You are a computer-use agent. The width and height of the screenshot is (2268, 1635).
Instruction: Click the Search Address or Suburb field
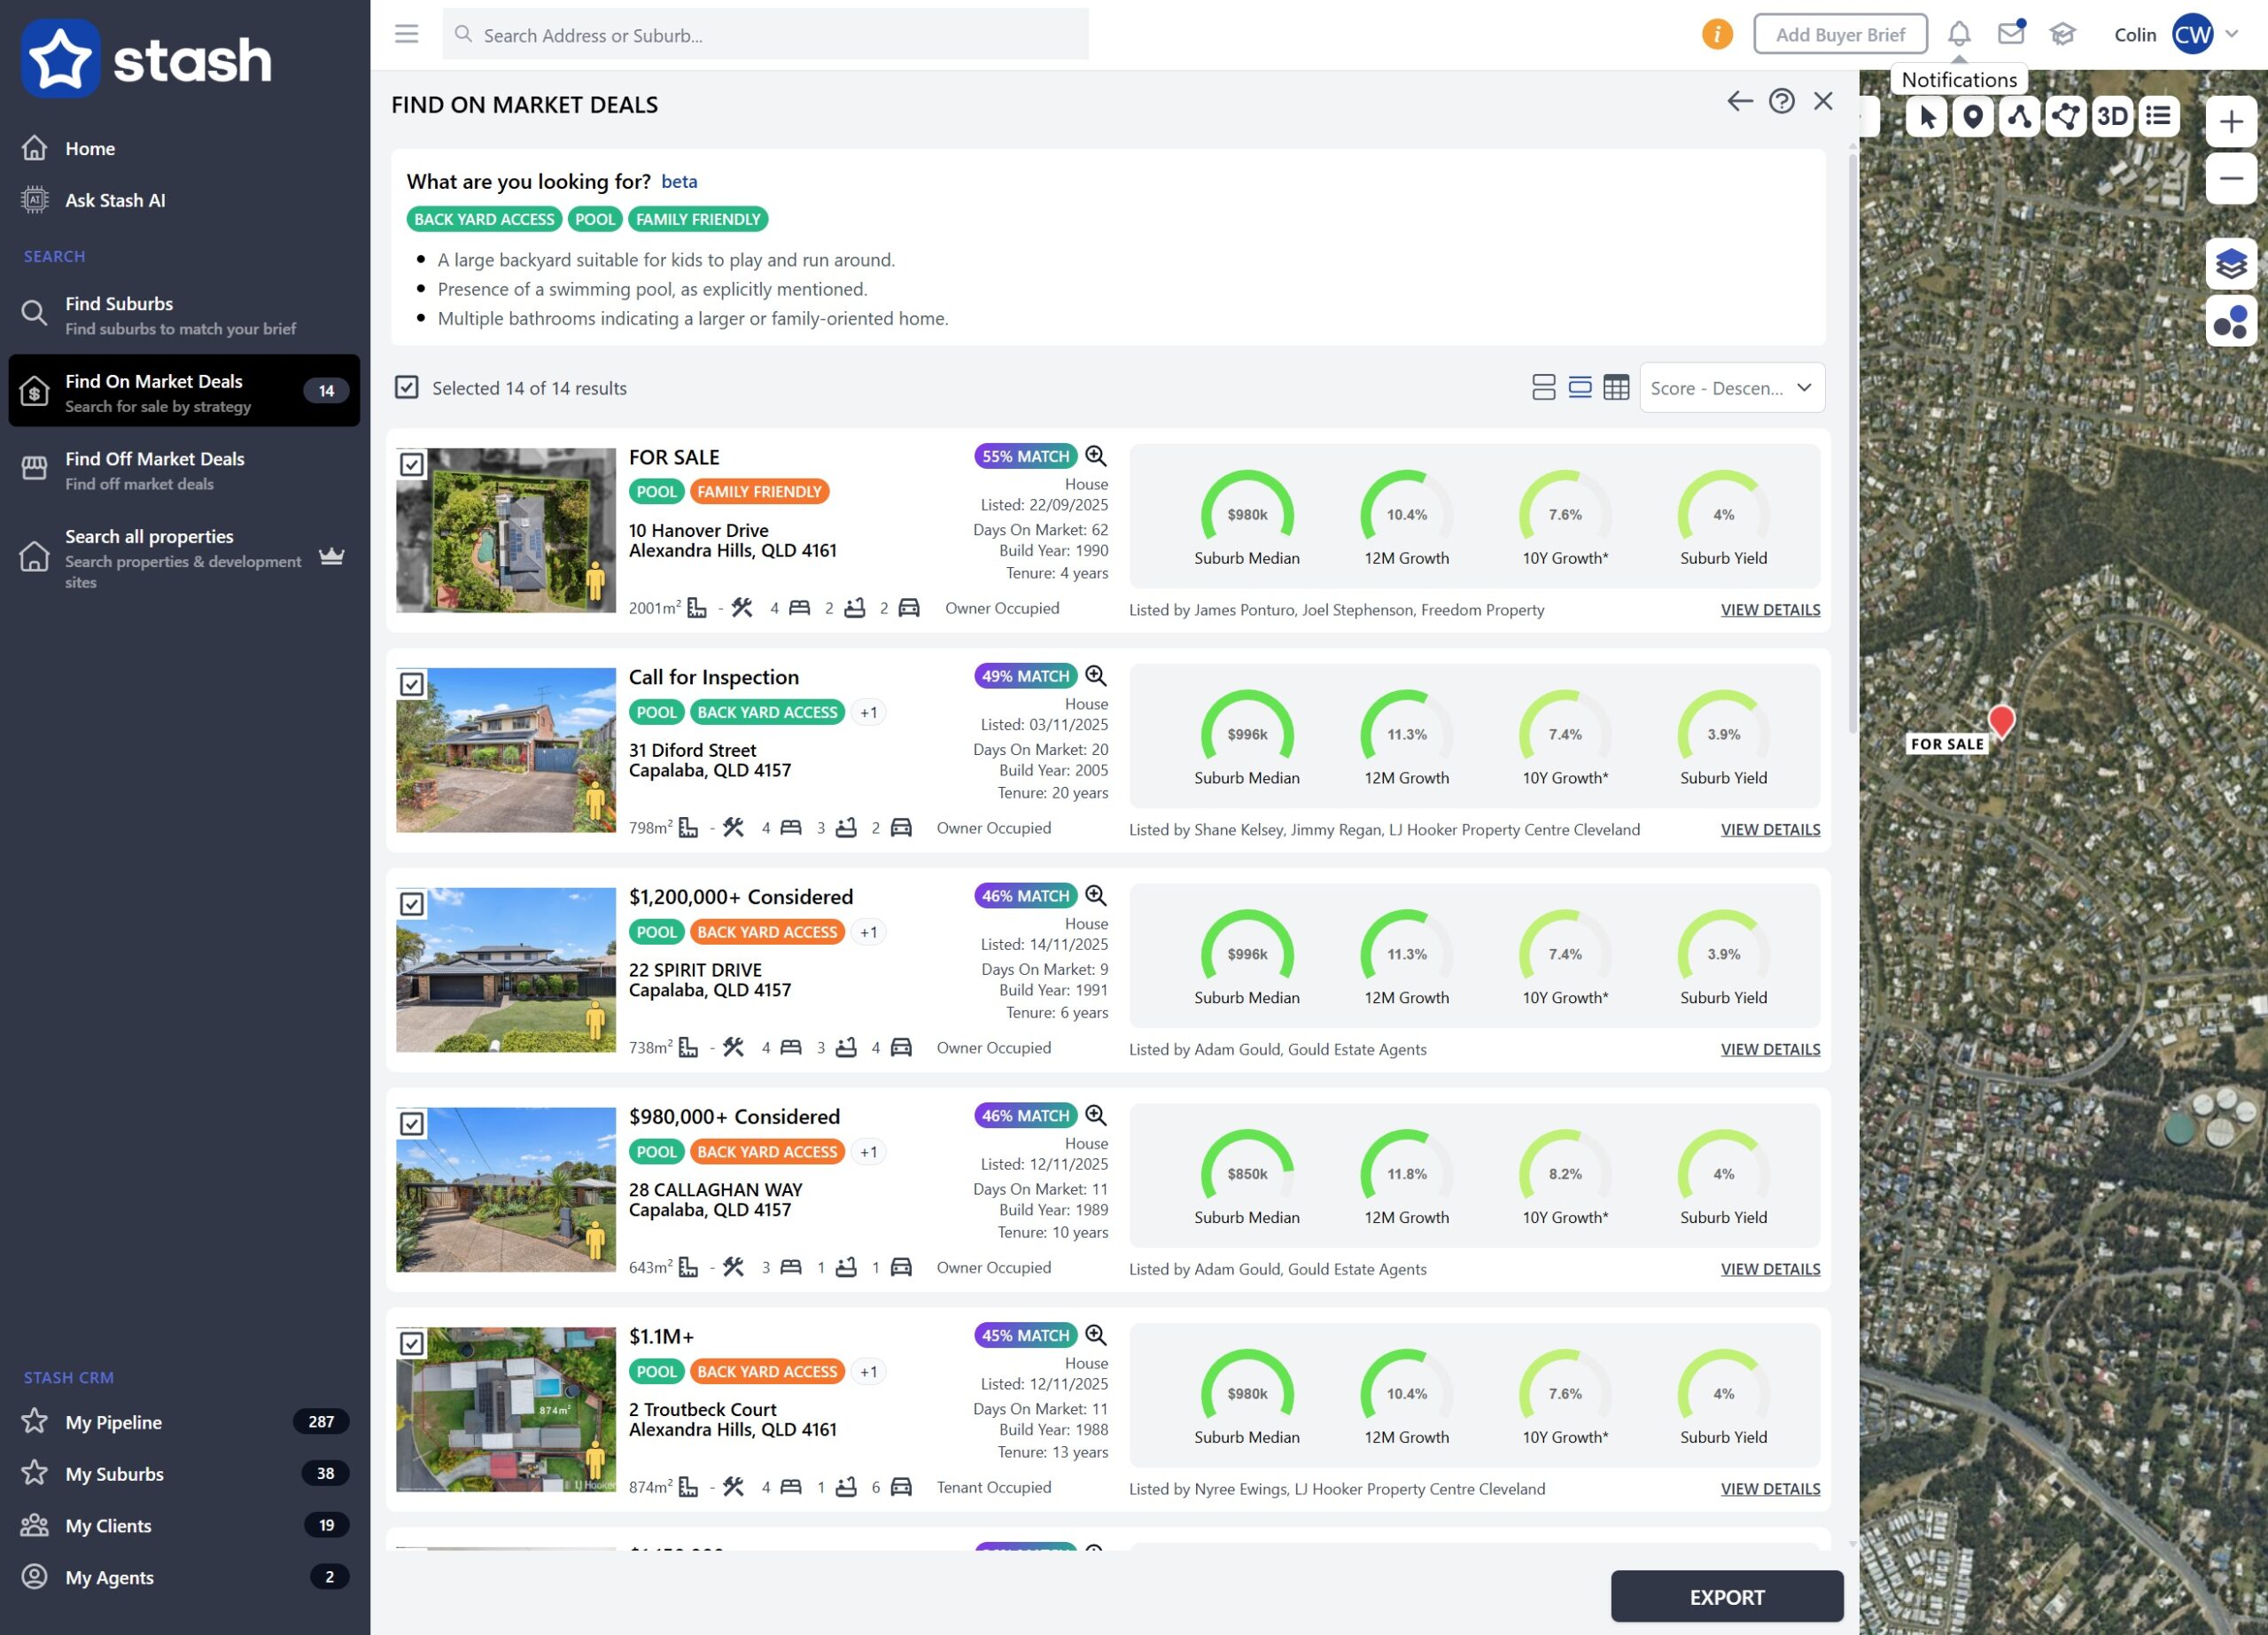pos(765,35)
